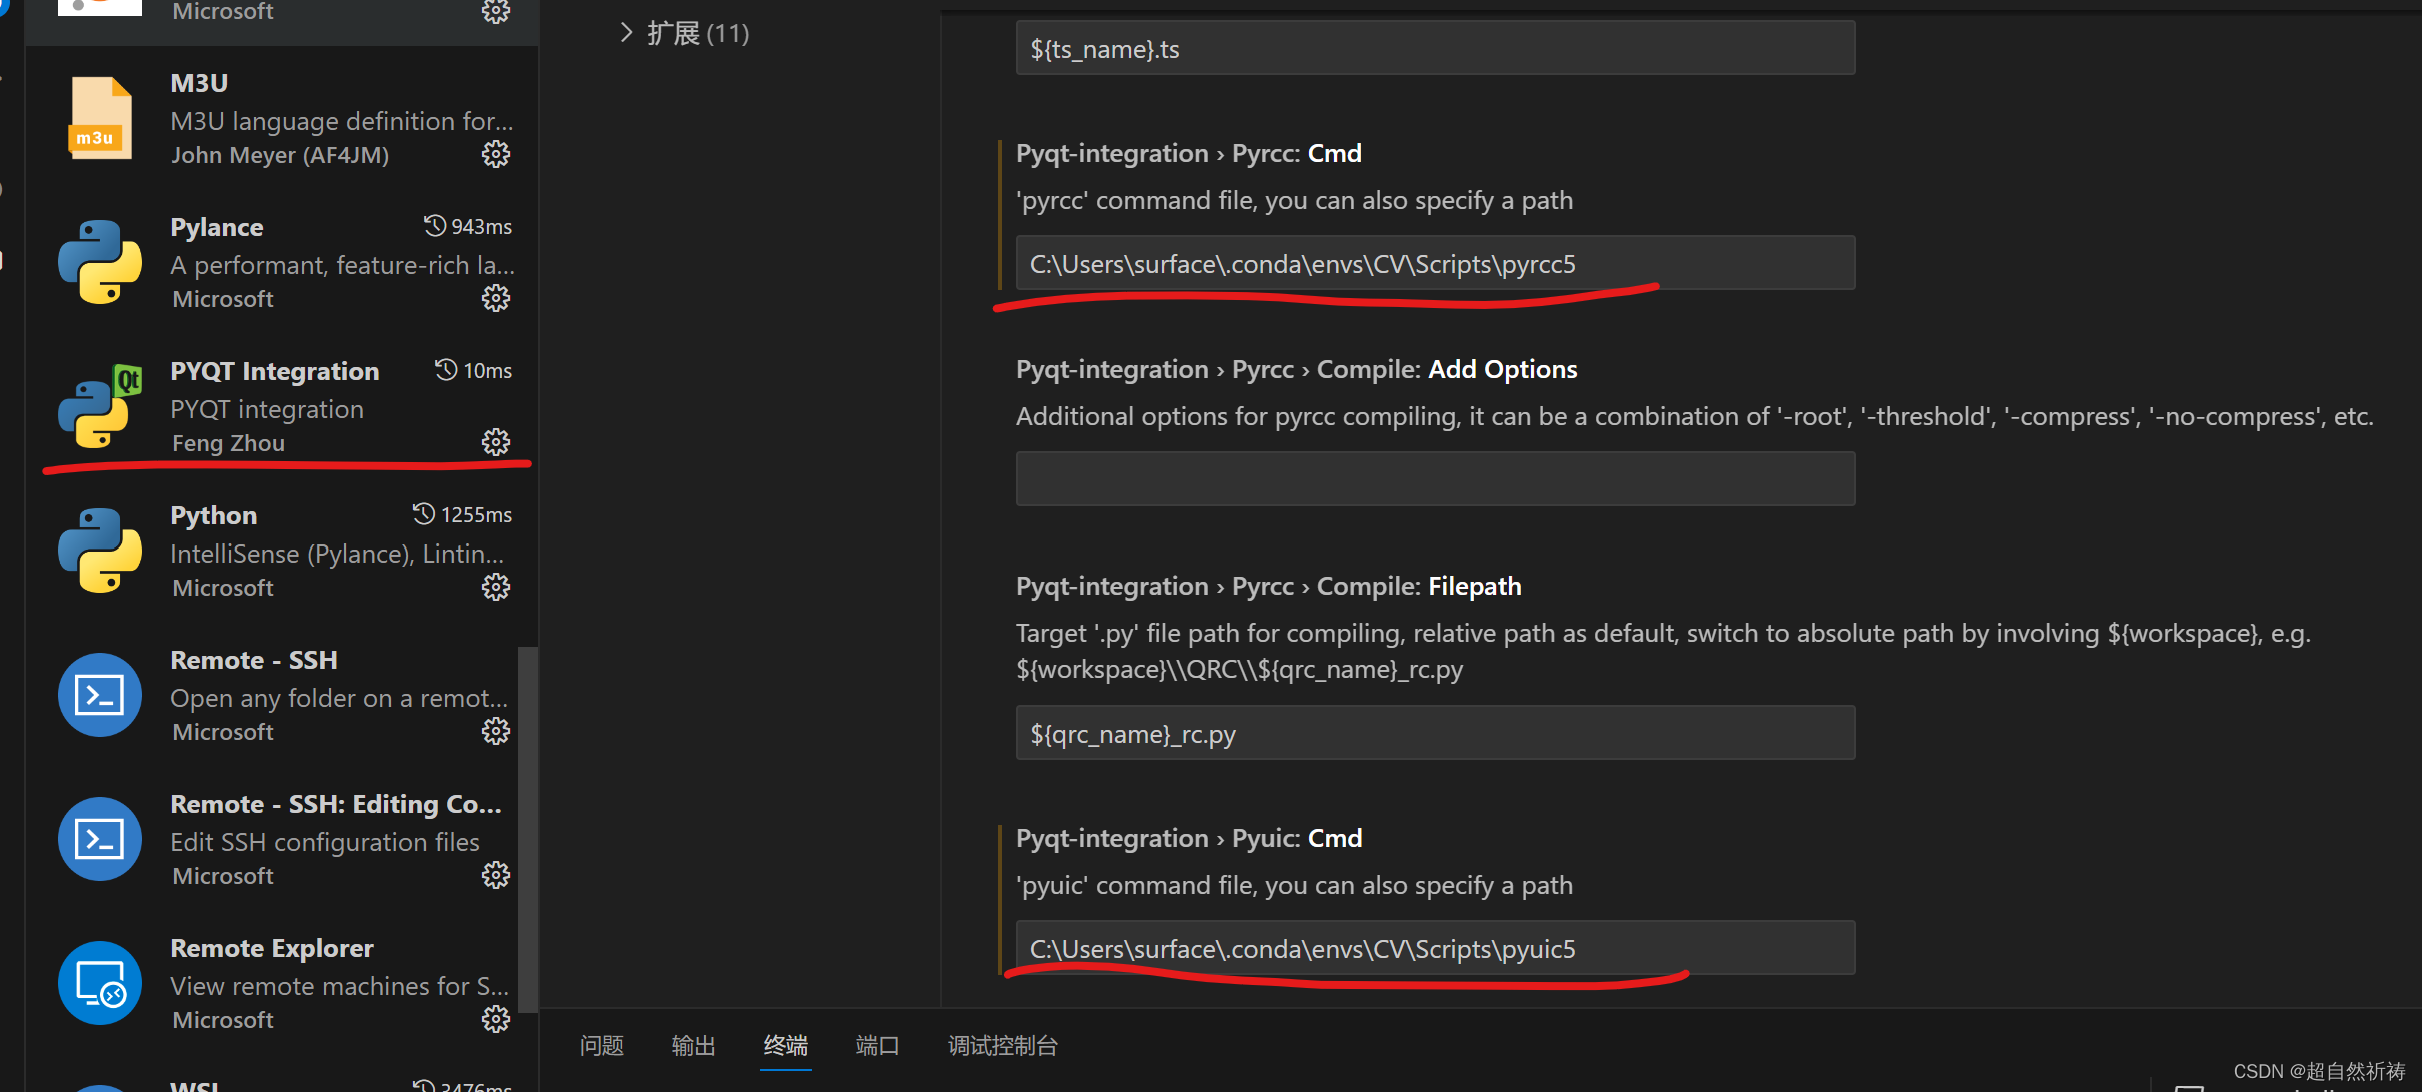Edit the Pyuic Cmd path field

point(1434,948)
